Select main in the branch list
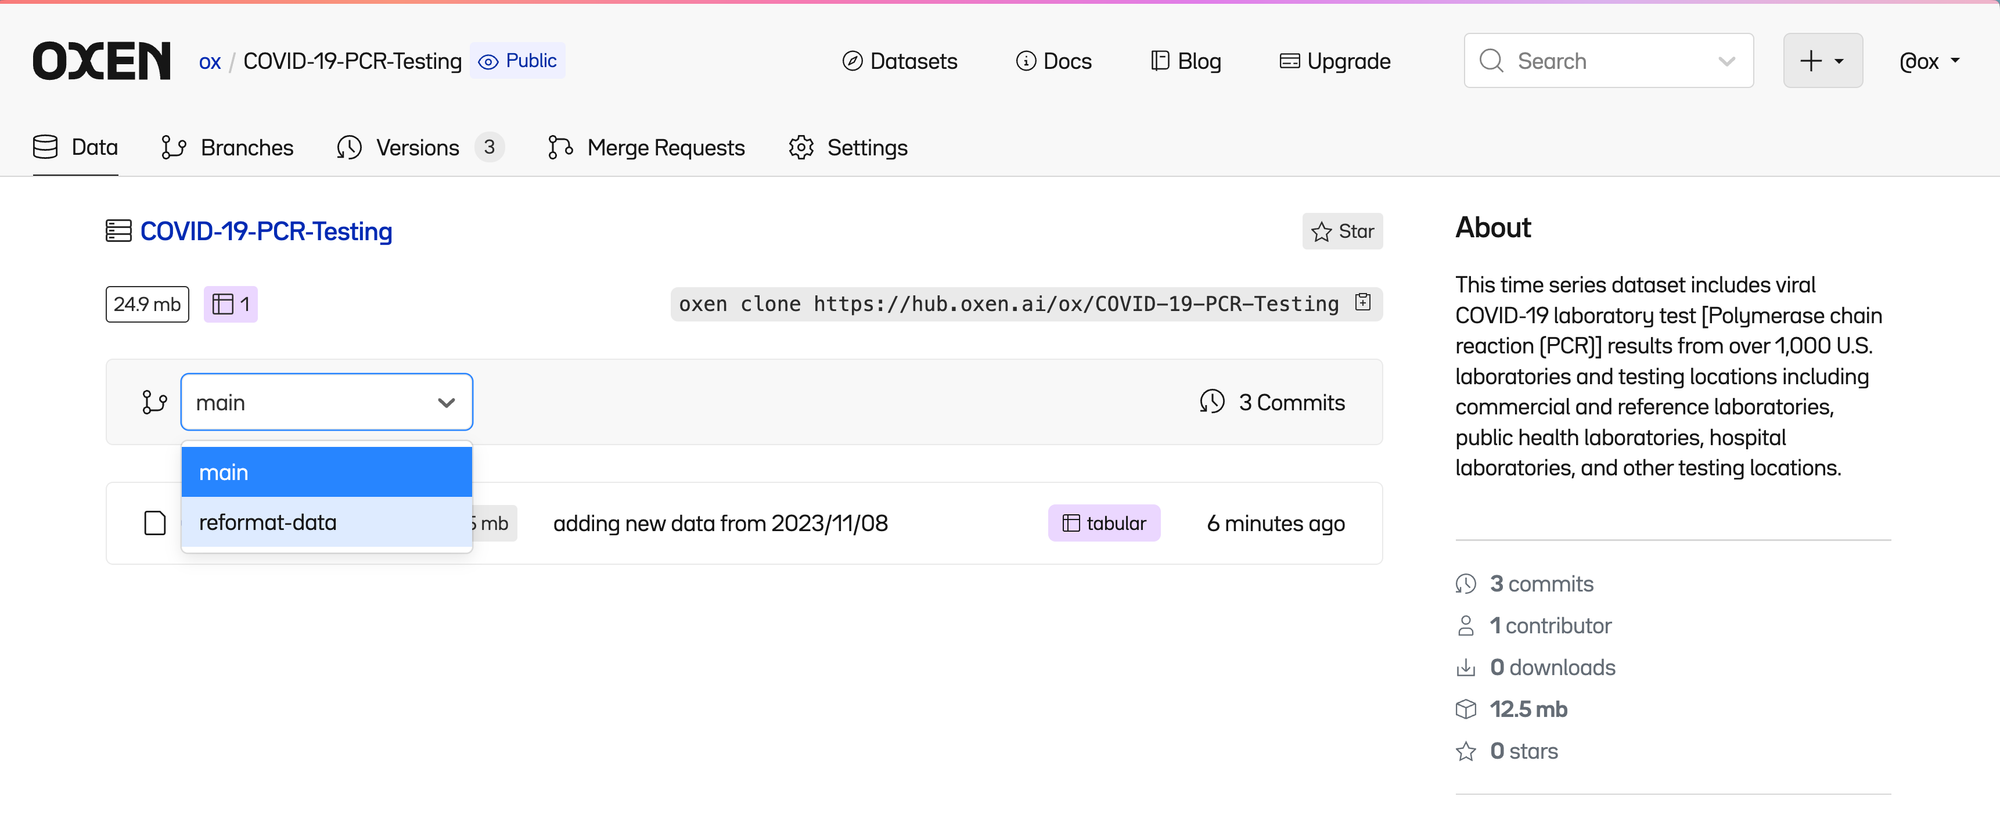 pyautogui.click(x=327, y=472)
